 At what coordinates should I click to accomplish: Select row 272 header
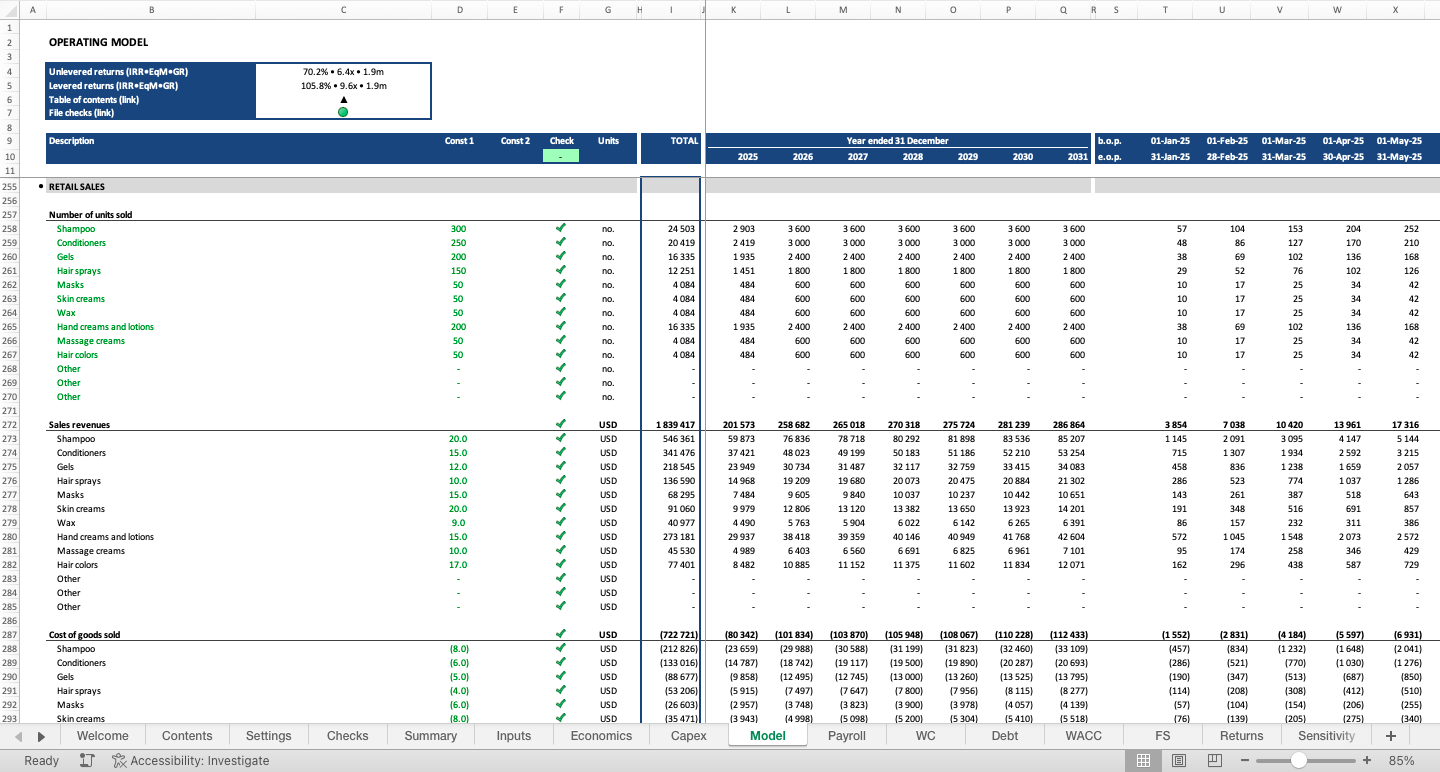tap(10, 424)
